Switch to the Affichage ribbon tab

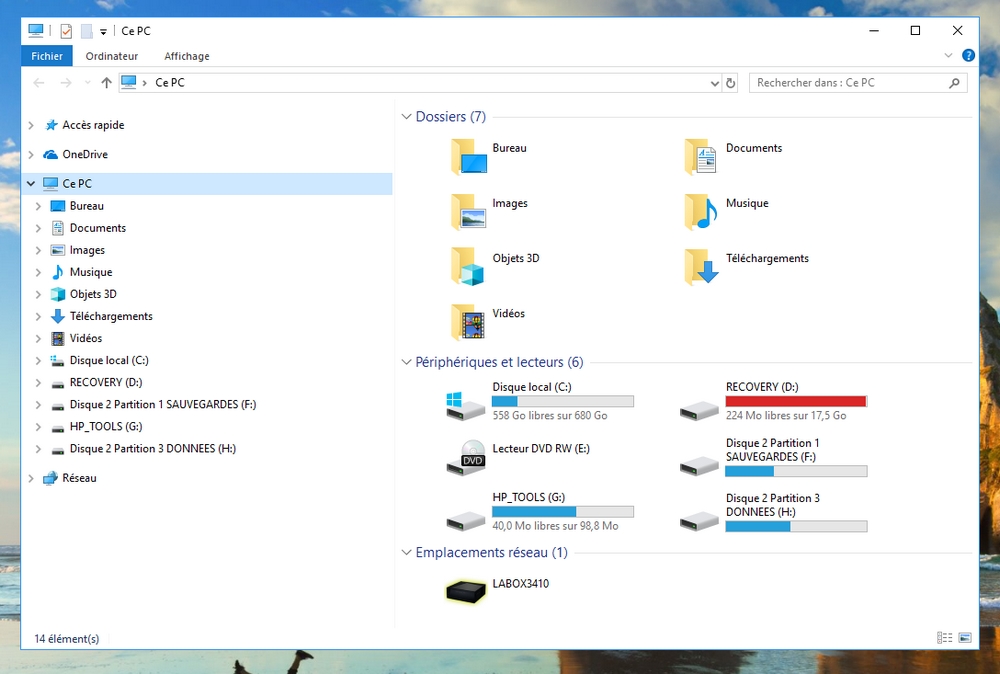pyautogui.click(x=187, y=56)
